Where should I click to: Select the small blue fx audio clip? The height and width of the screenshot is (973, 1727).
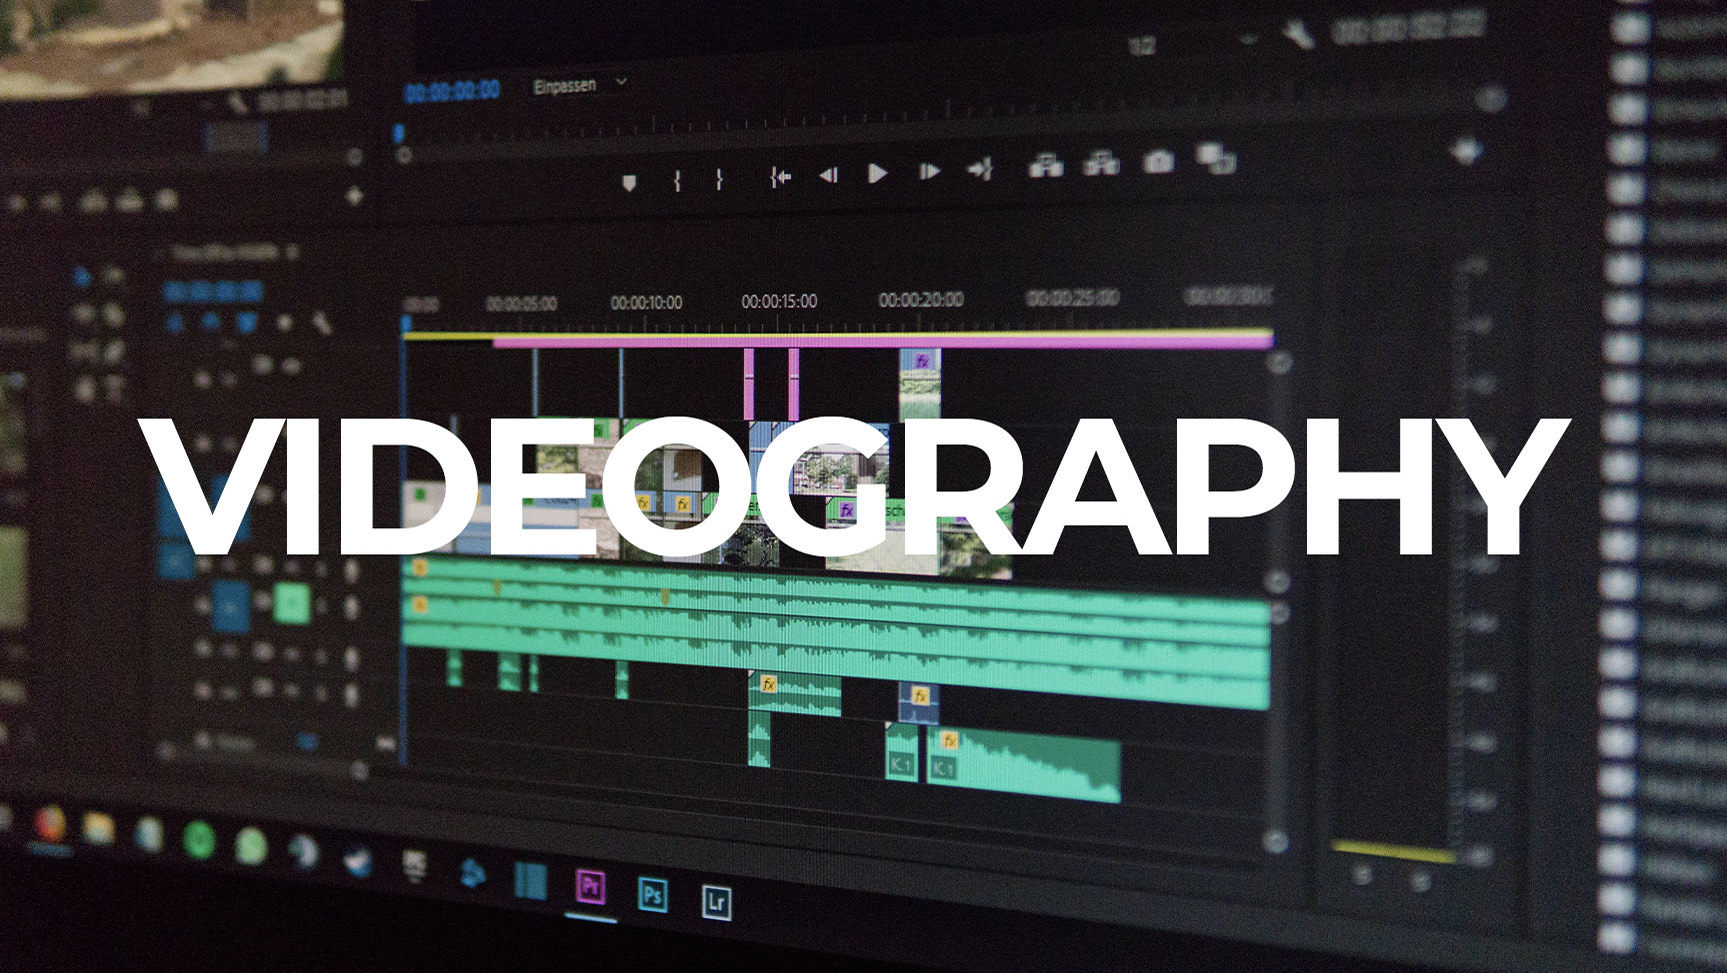point(918,703)
